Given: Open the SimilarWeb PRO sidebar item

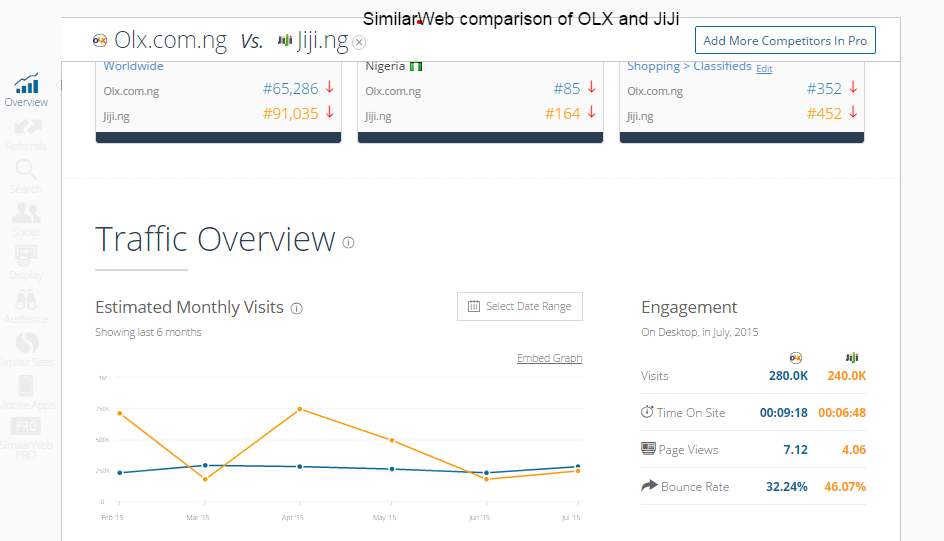Looking at the screenshot, I should point(26,438).
